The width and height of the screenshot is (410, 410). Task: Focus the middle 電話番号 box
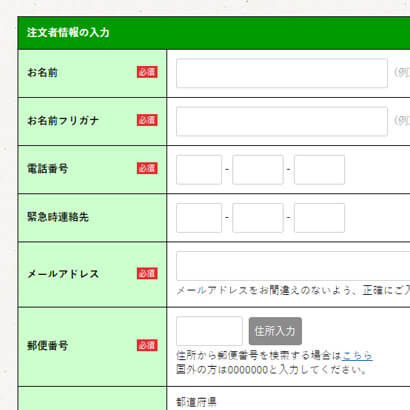(x=258, y=170)
